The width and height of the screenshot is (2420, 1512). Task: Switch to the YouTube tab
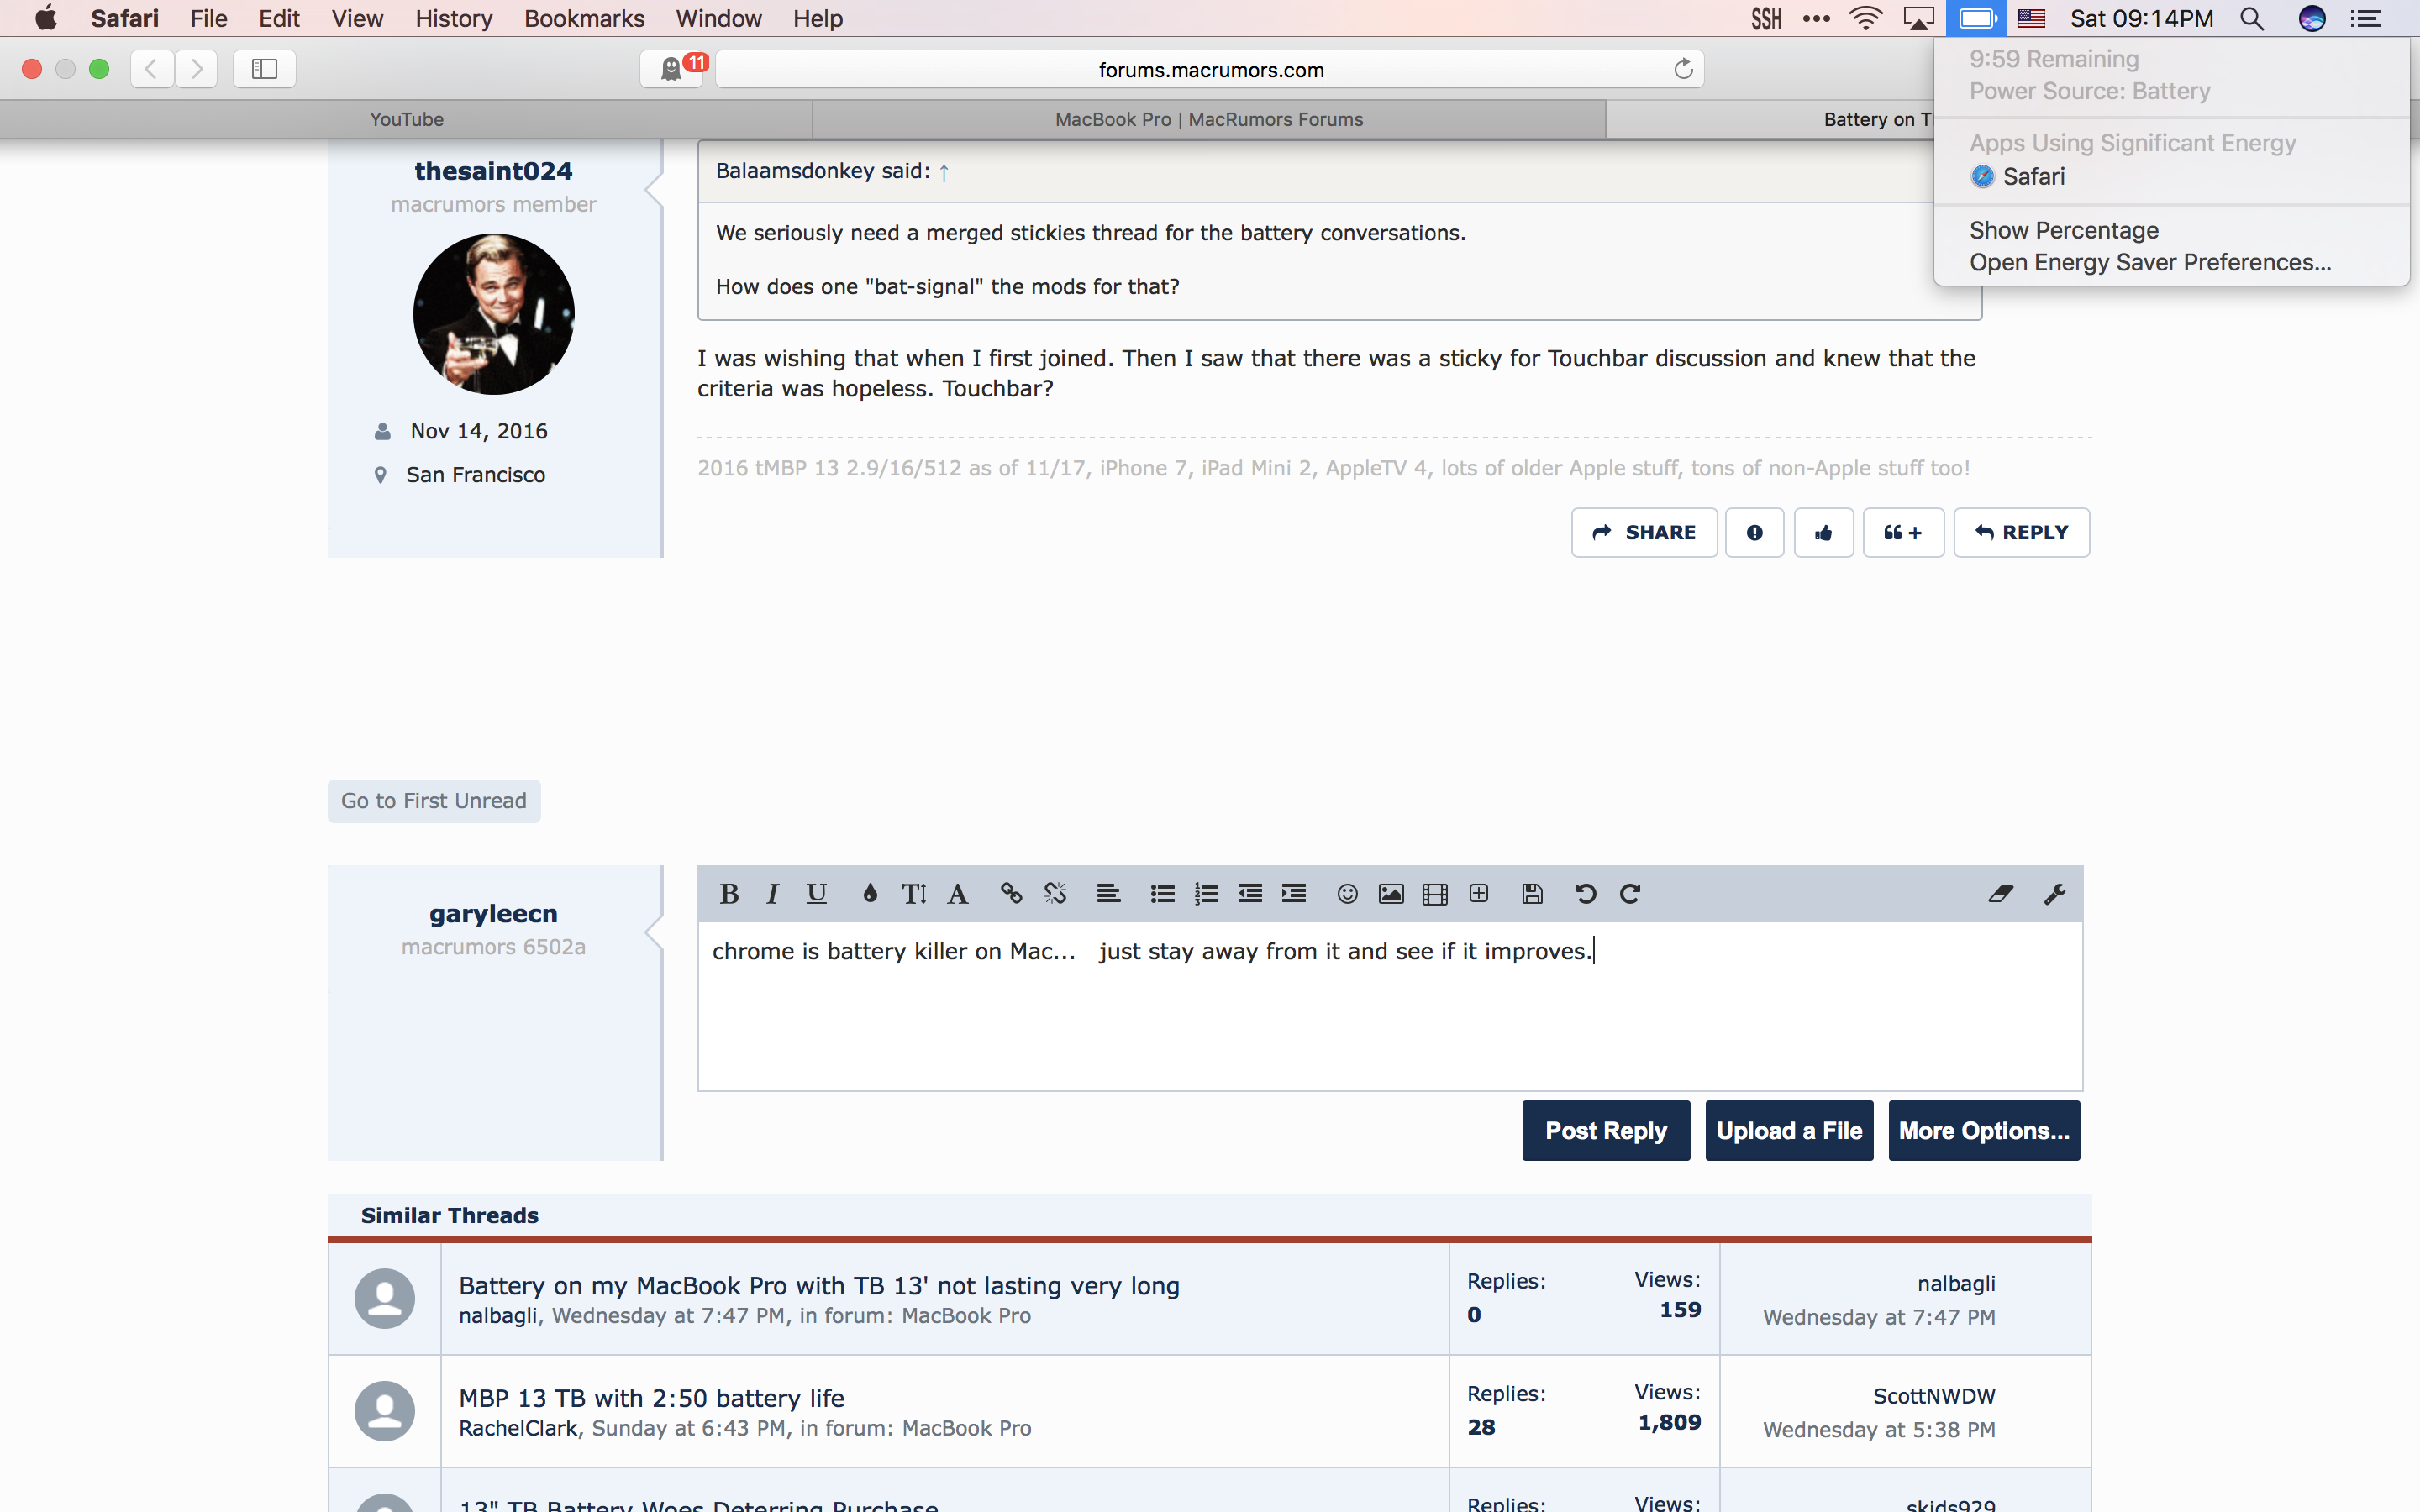point(406,119)
